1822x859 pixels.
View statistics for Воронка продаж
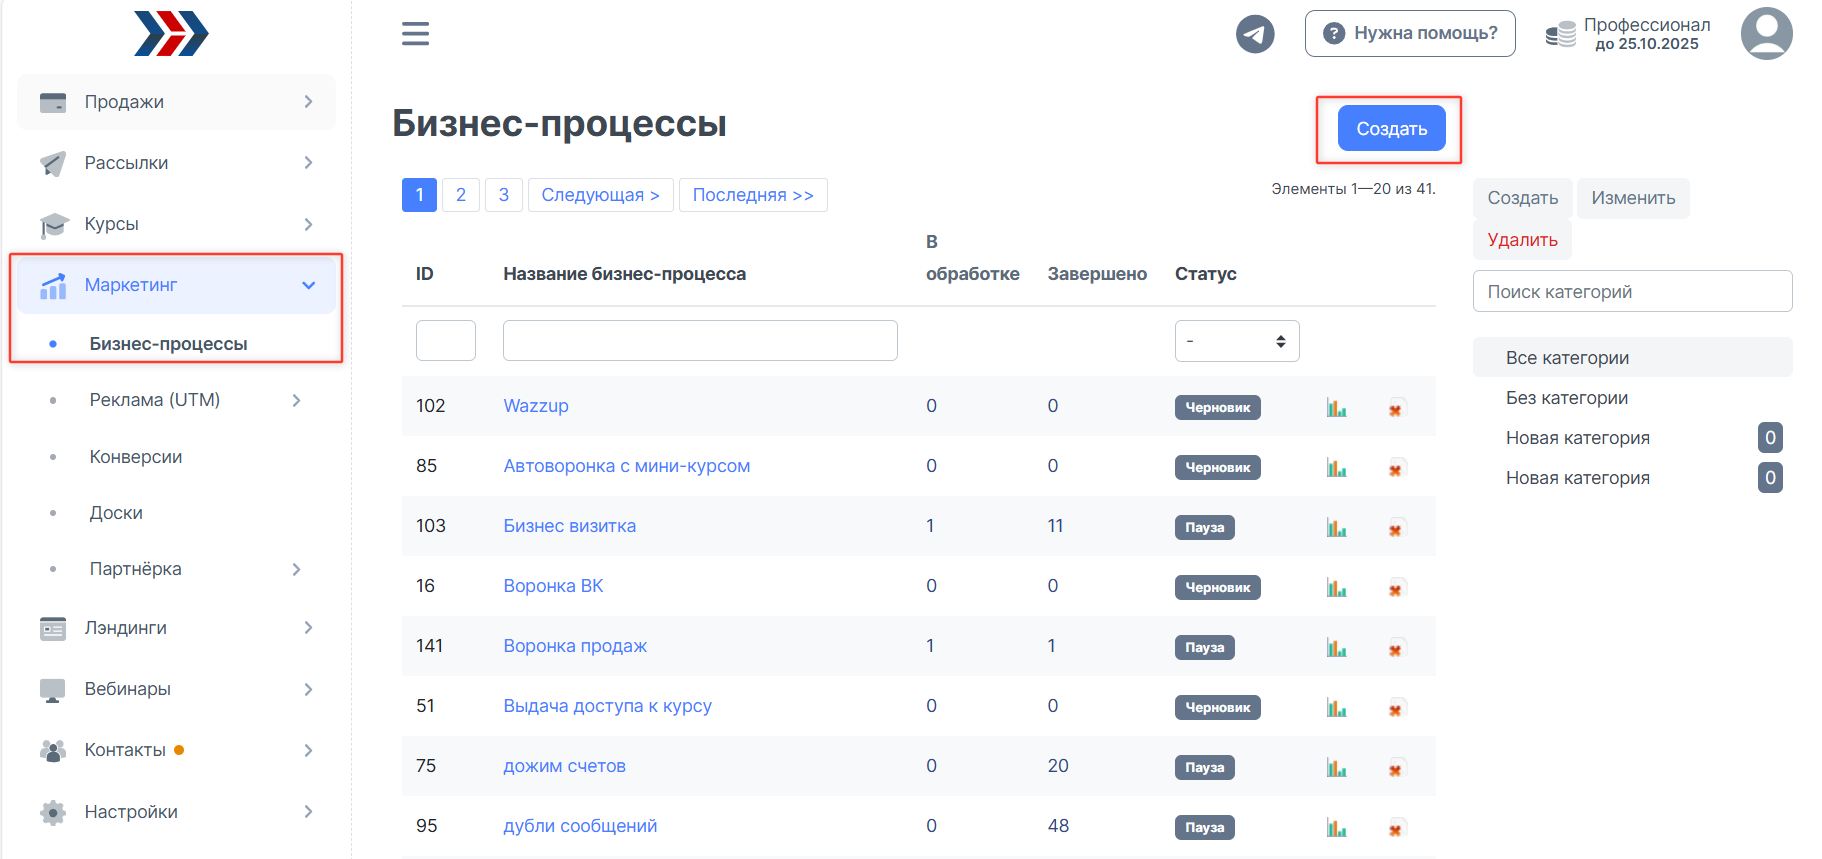pos(1336,647)
